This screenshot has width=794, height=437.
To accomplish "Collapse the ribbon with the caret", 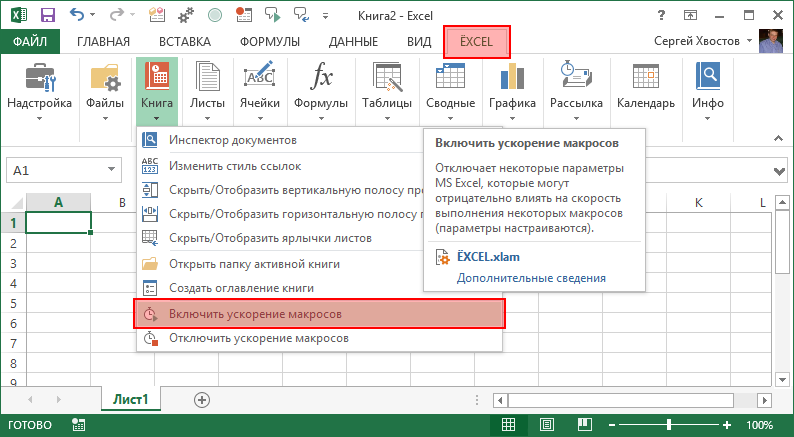I will click(778, 138).
